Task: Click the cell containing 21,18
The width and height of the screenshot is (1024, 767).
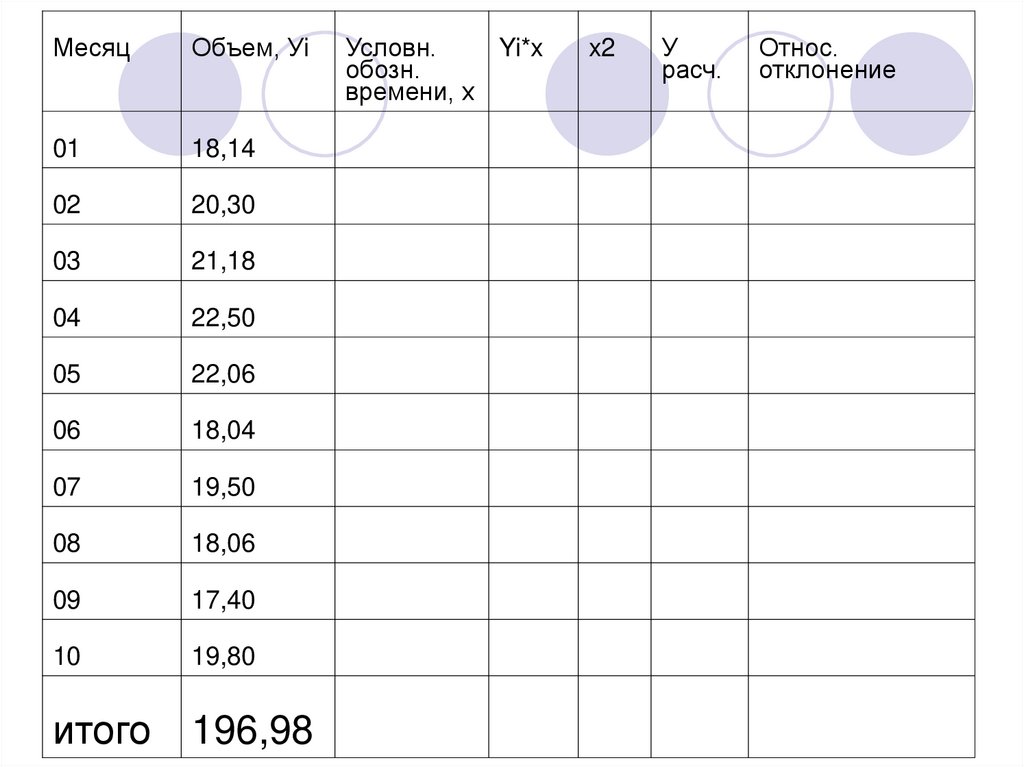Action: [x=225, y=262]
